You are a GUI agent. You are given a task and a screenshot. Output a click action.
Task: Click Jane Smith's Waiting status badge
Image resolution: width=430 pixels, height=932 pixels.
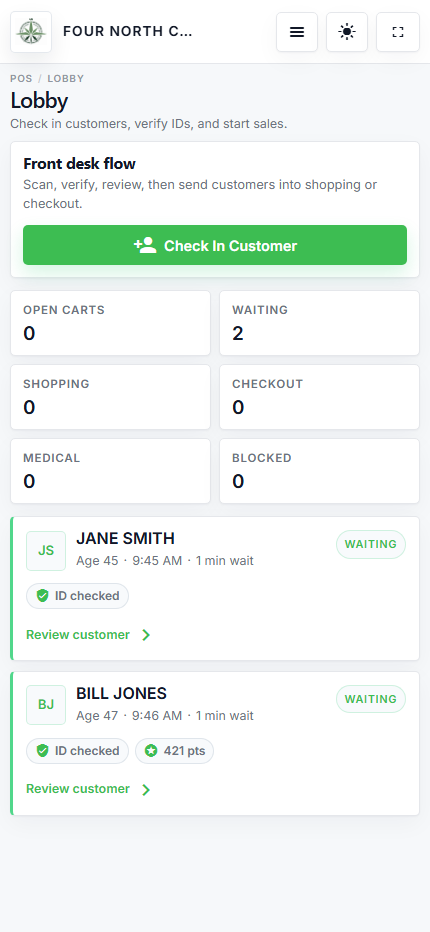(371, 544)
